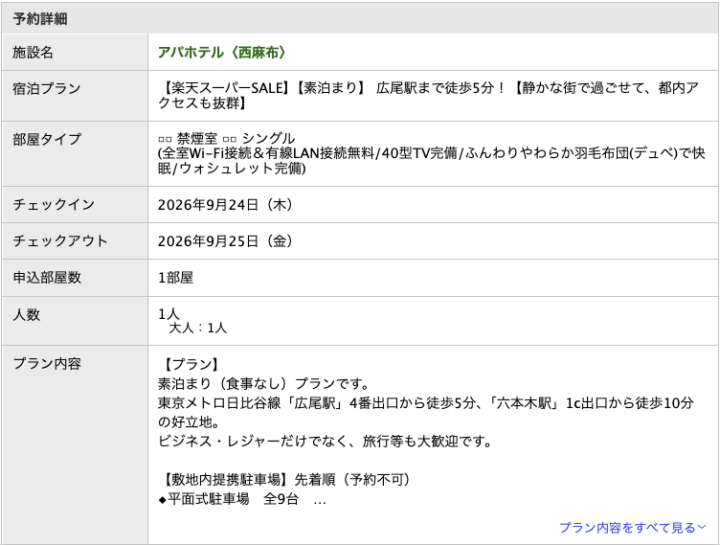
Task: Click the 【敷地内提携駐車場】先着順 text
Action: click(x=285, y=480)
